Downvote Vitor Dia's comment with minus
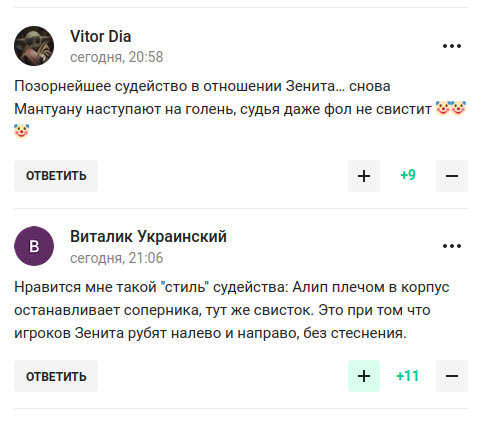Image resolution: width=492 pixels, height=425 pixels. tap(452, 176)
